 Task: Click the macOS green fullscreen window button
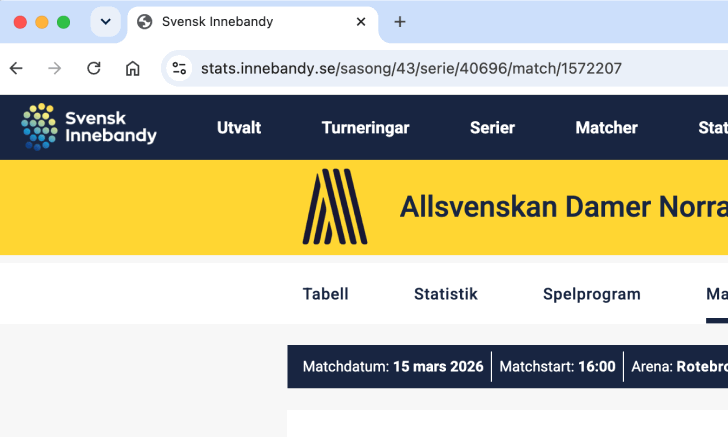pyautogui.click(x=64, y=22)
